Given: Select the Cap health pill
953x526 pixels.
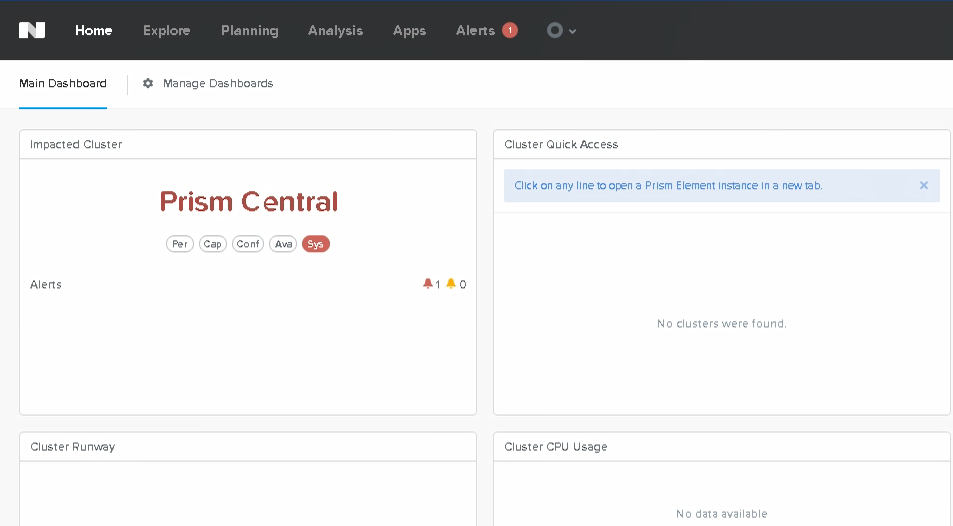Looking at the screenshot, I should pyautogui.click(x=213, y=244).
